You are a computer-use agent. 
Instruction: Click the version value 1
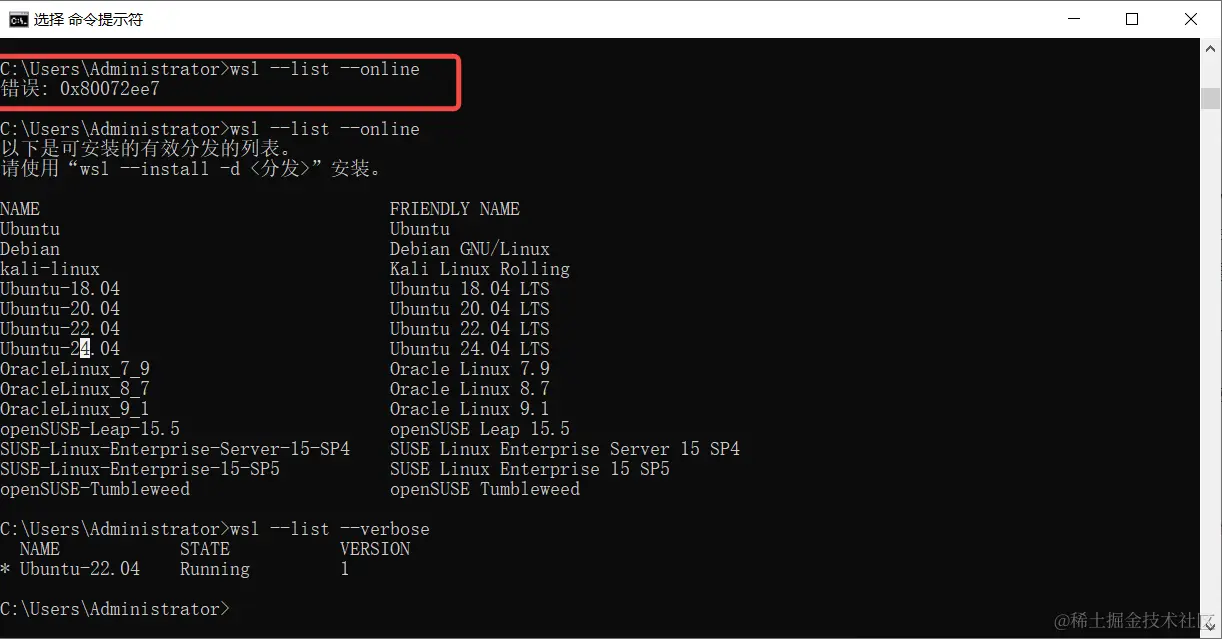(345, 569)
